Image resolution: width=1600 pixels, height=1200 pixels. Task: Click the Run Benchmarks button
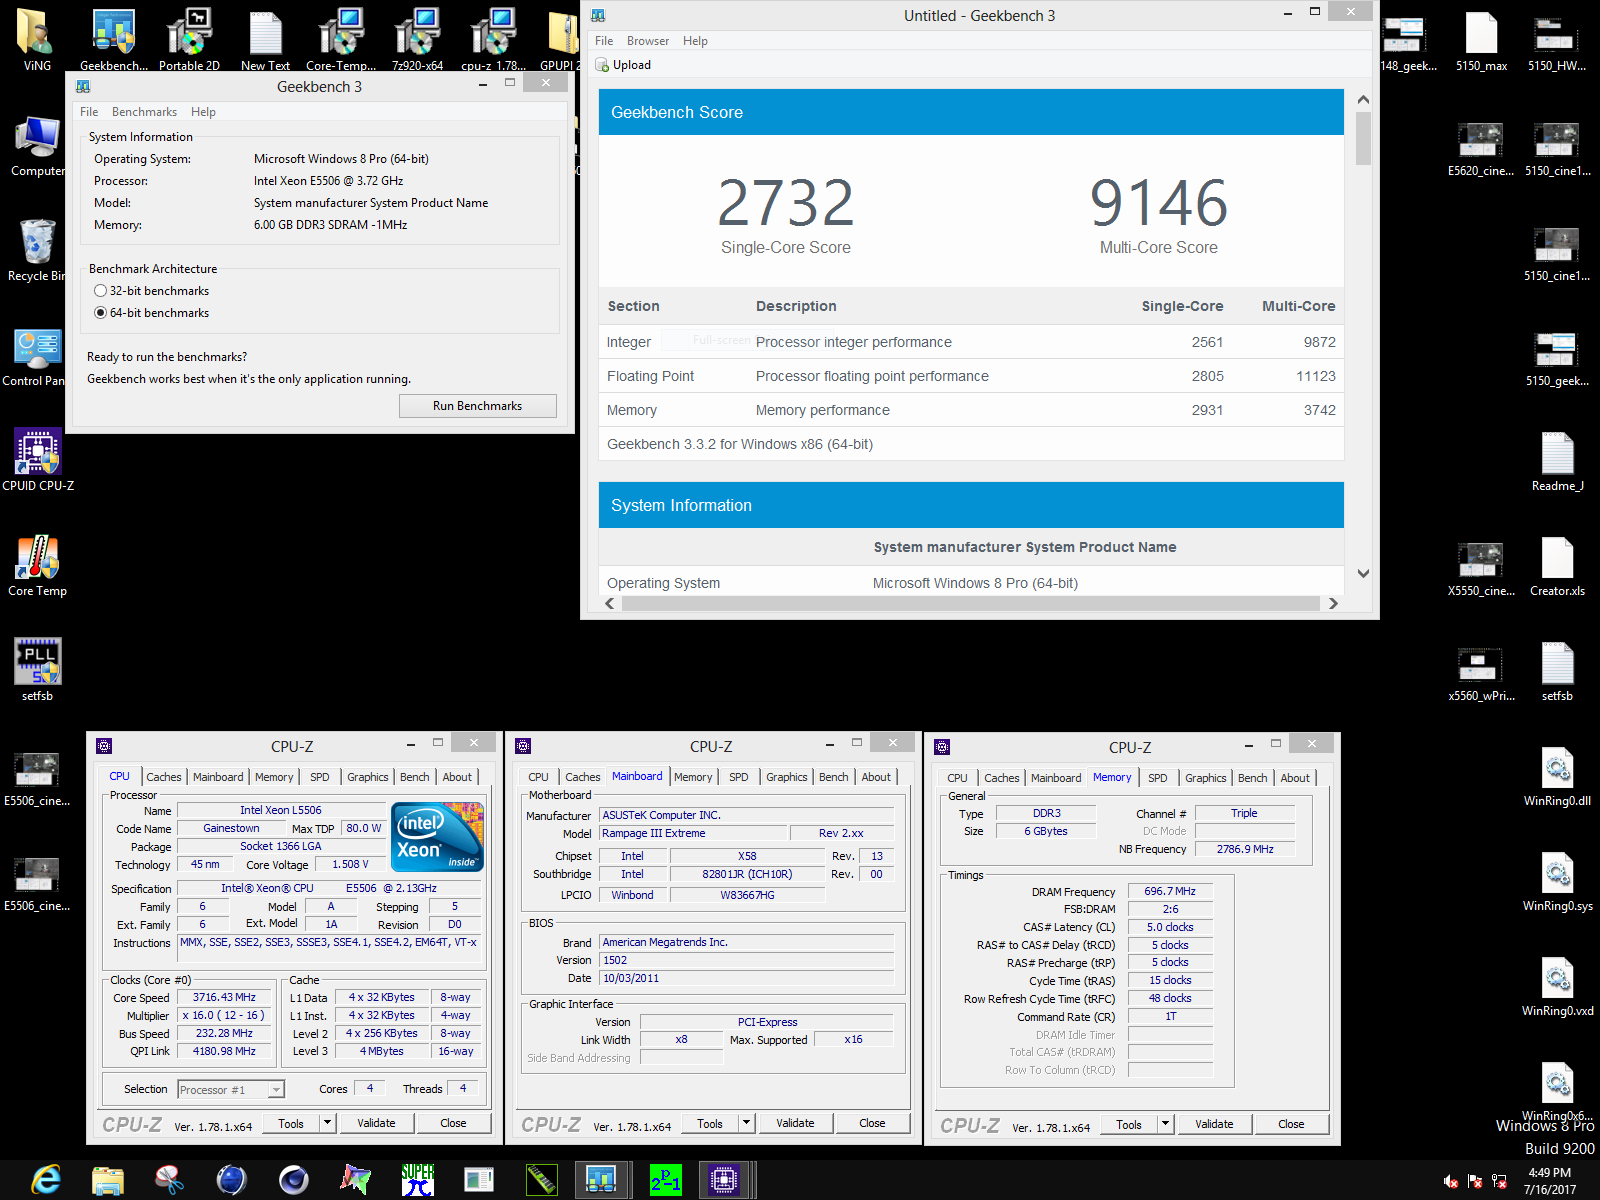(x=477, y=406)
